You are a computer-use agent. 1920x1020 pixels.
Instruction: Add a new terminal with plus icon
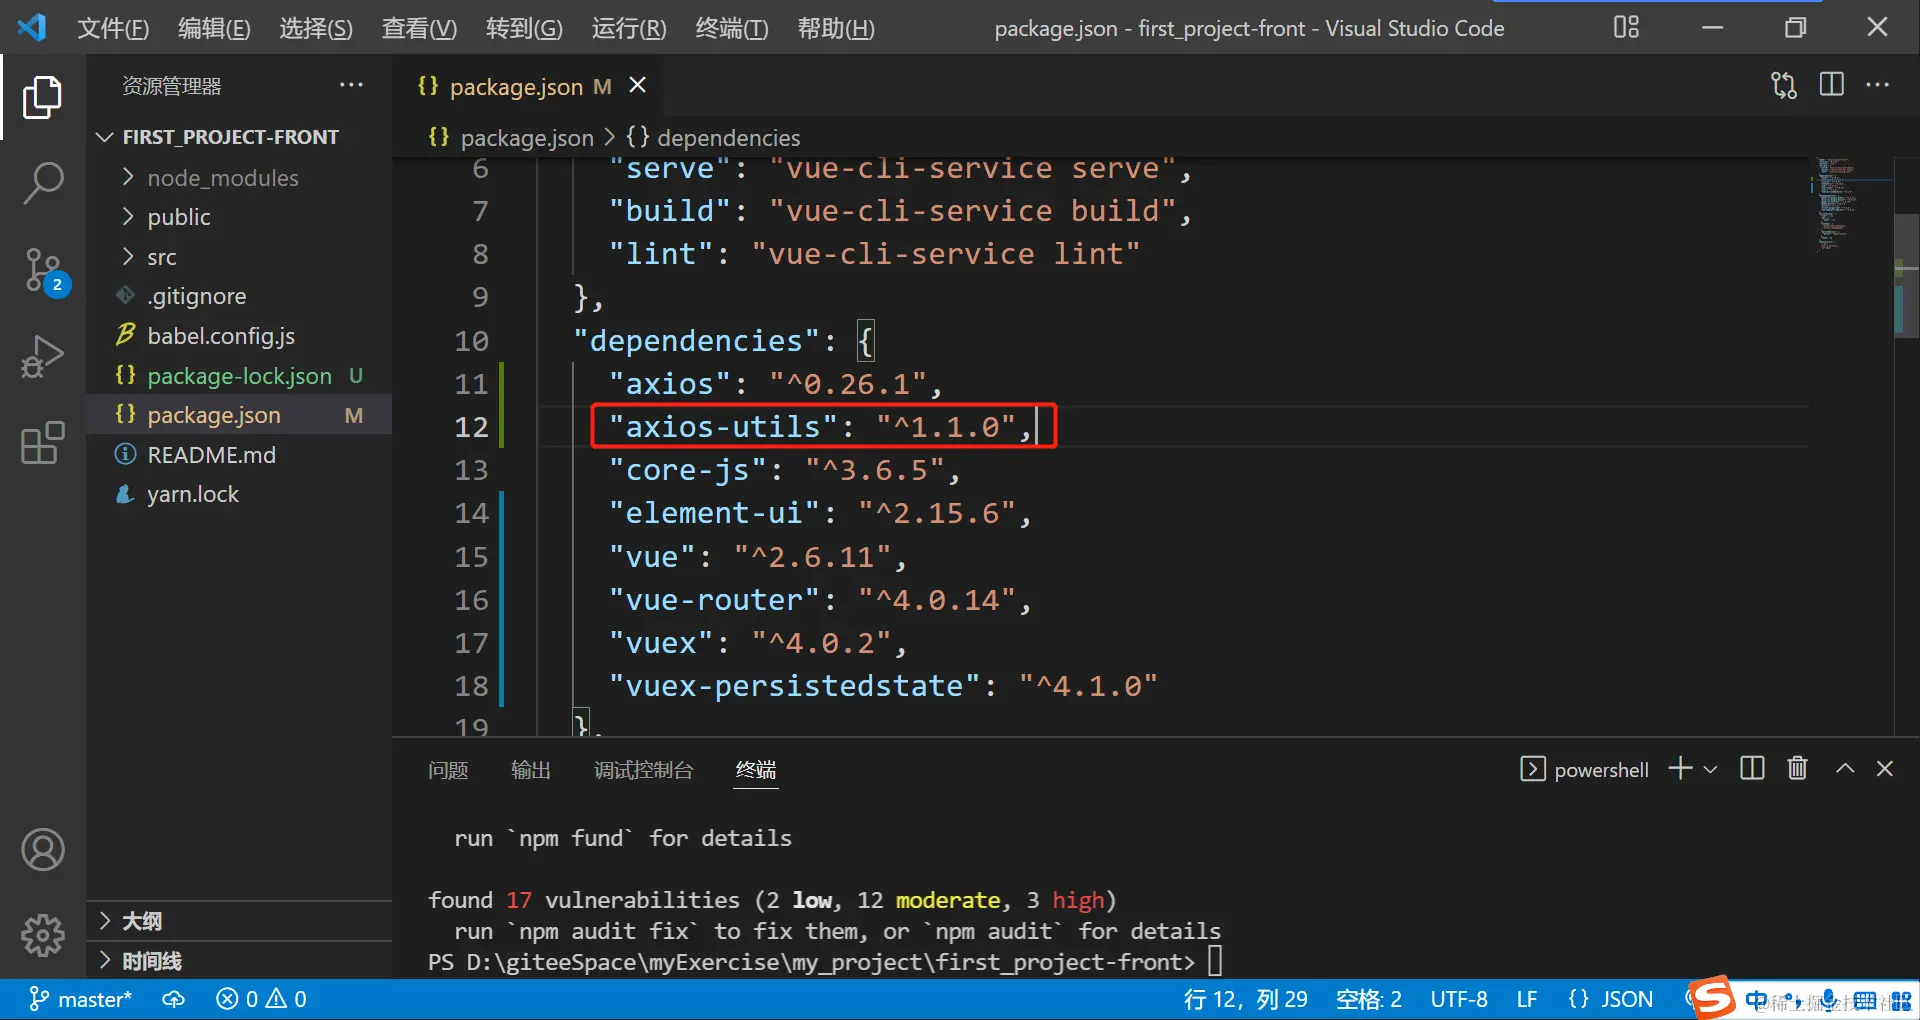point(1680,768)
